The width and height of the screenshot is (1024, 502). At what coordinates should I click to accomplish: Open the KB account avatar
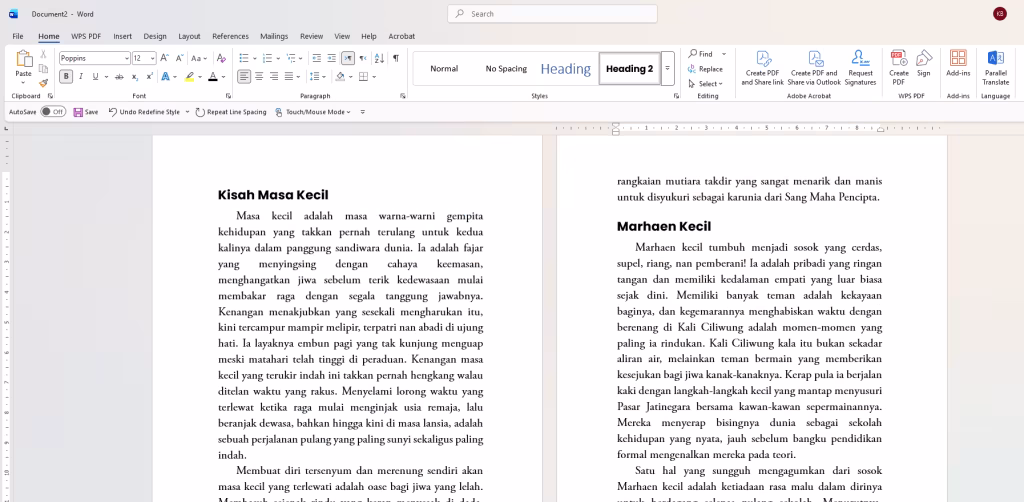999,14
